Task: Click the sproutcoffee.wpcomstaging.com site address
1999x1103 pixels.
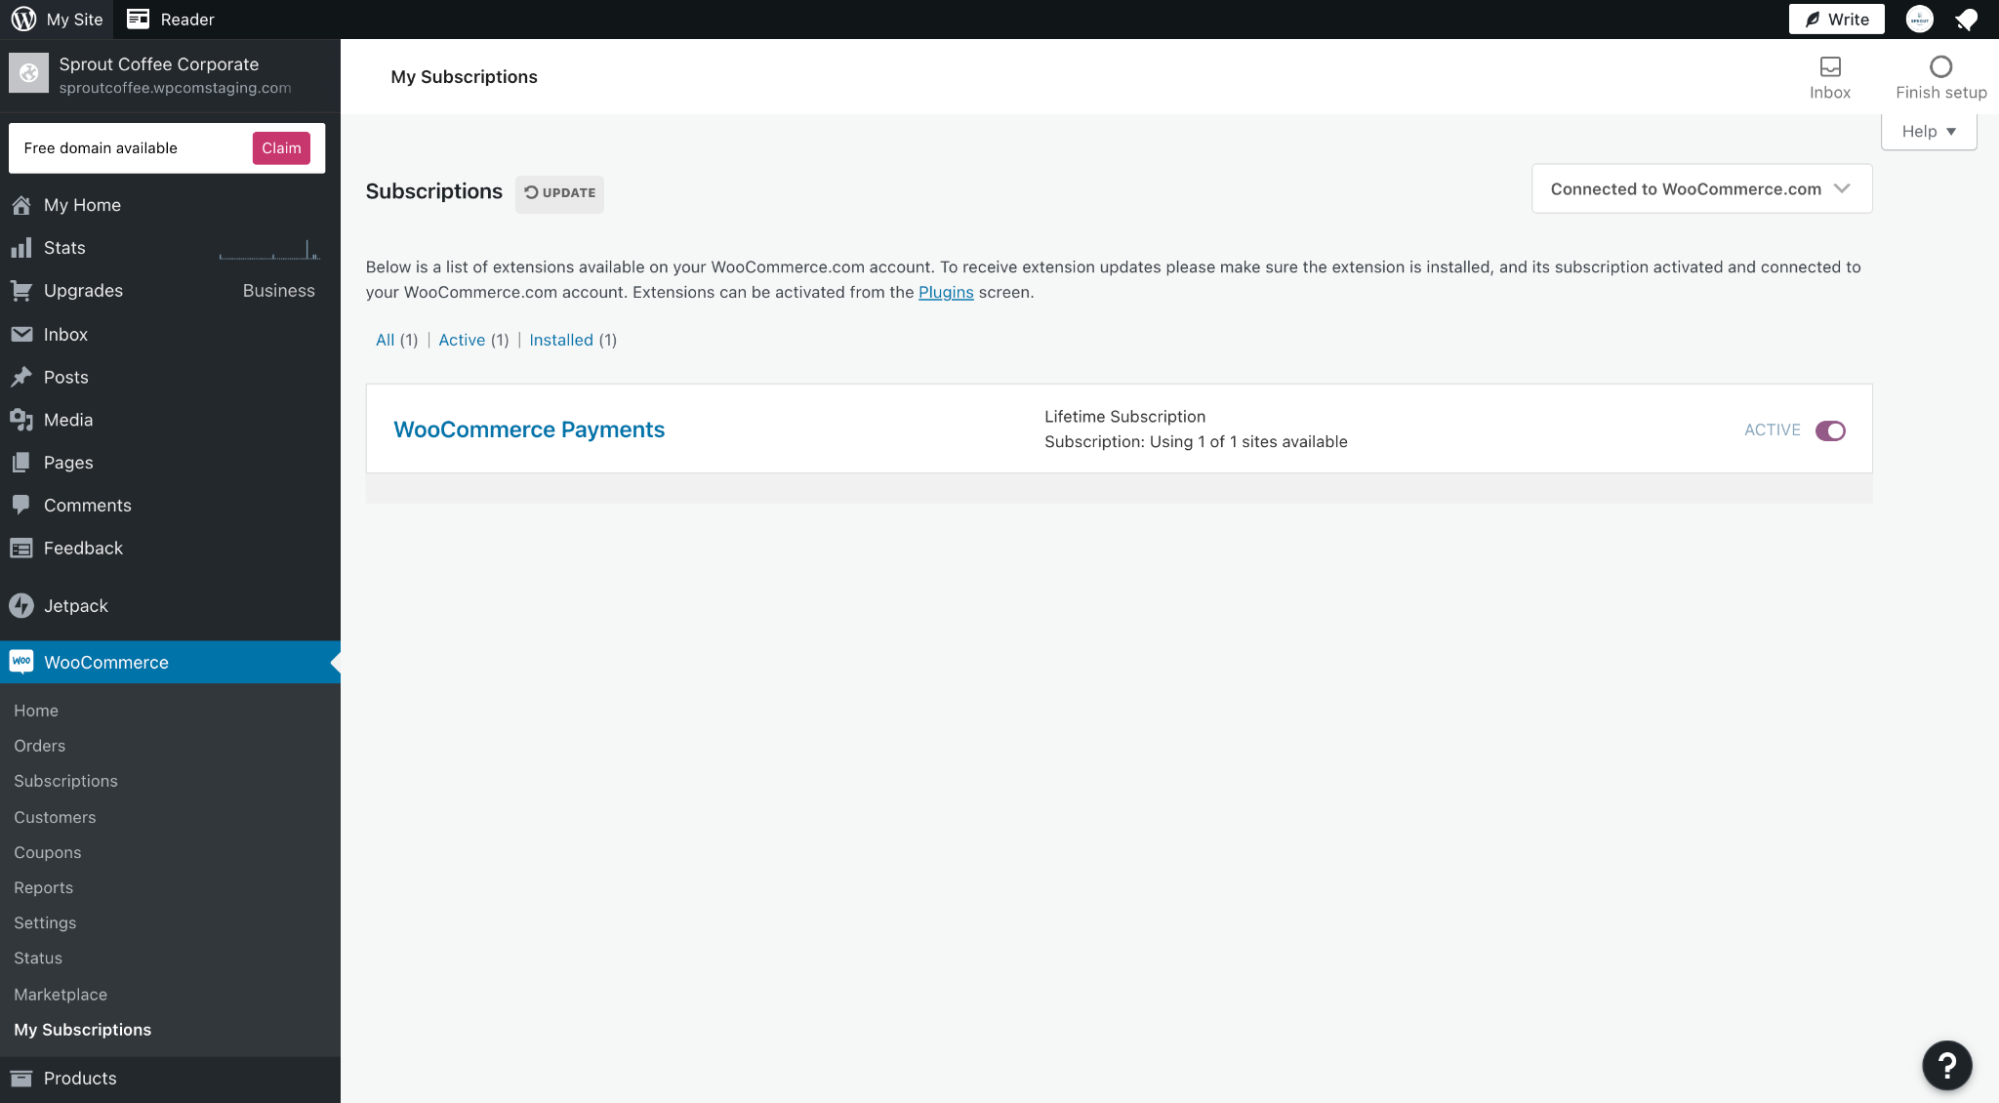Action: click(x=175, y=88)
